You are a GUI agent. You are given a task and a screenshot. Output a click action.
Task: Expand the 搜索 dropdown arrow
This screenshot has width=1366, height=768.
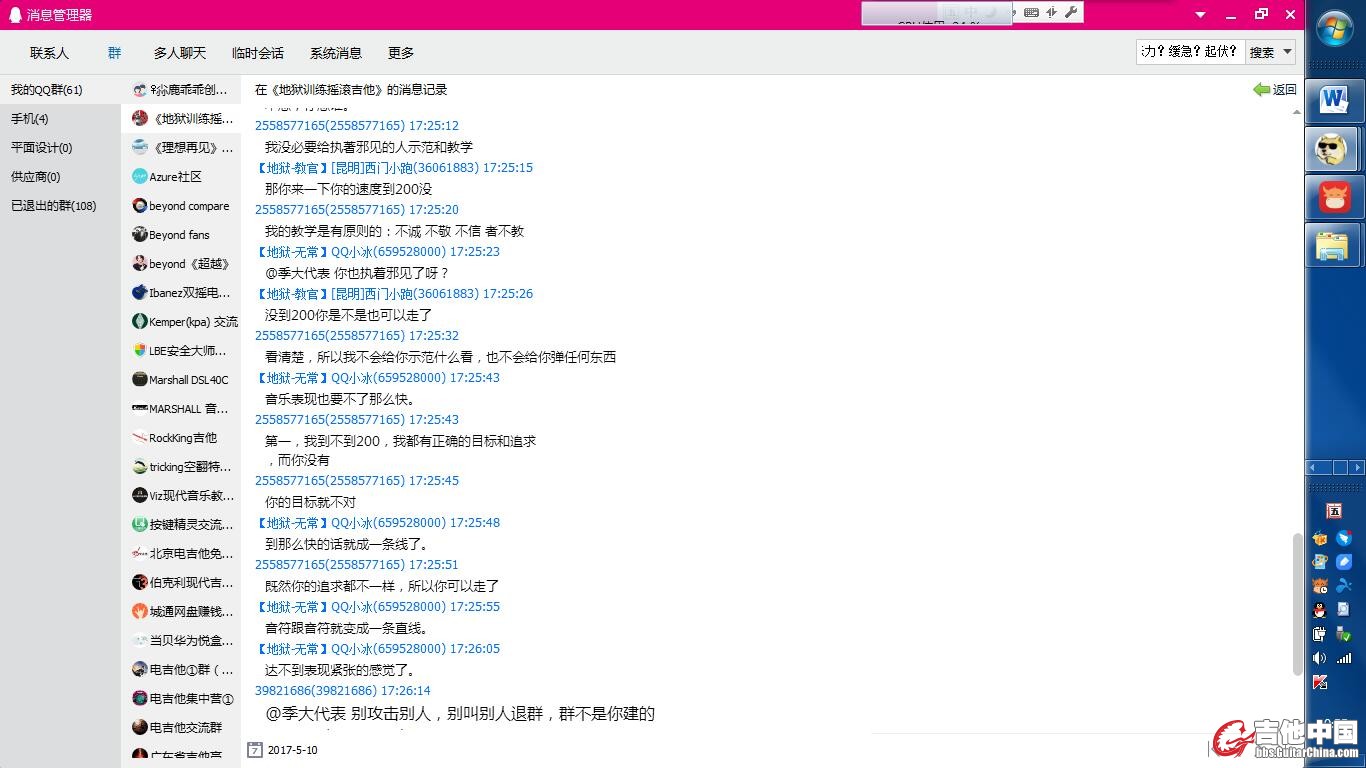click(1288, 52)
